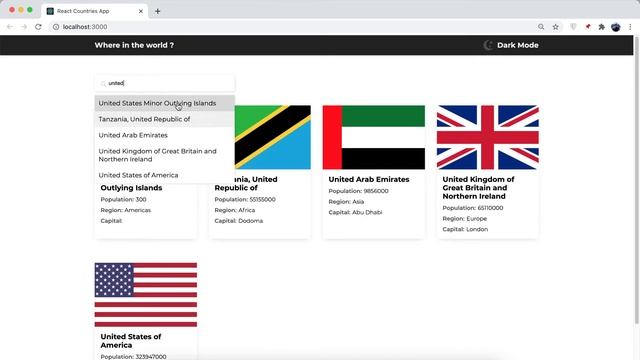Click Region: Africa text
This screenshot has height=360, width=640.
pos(235,210)
